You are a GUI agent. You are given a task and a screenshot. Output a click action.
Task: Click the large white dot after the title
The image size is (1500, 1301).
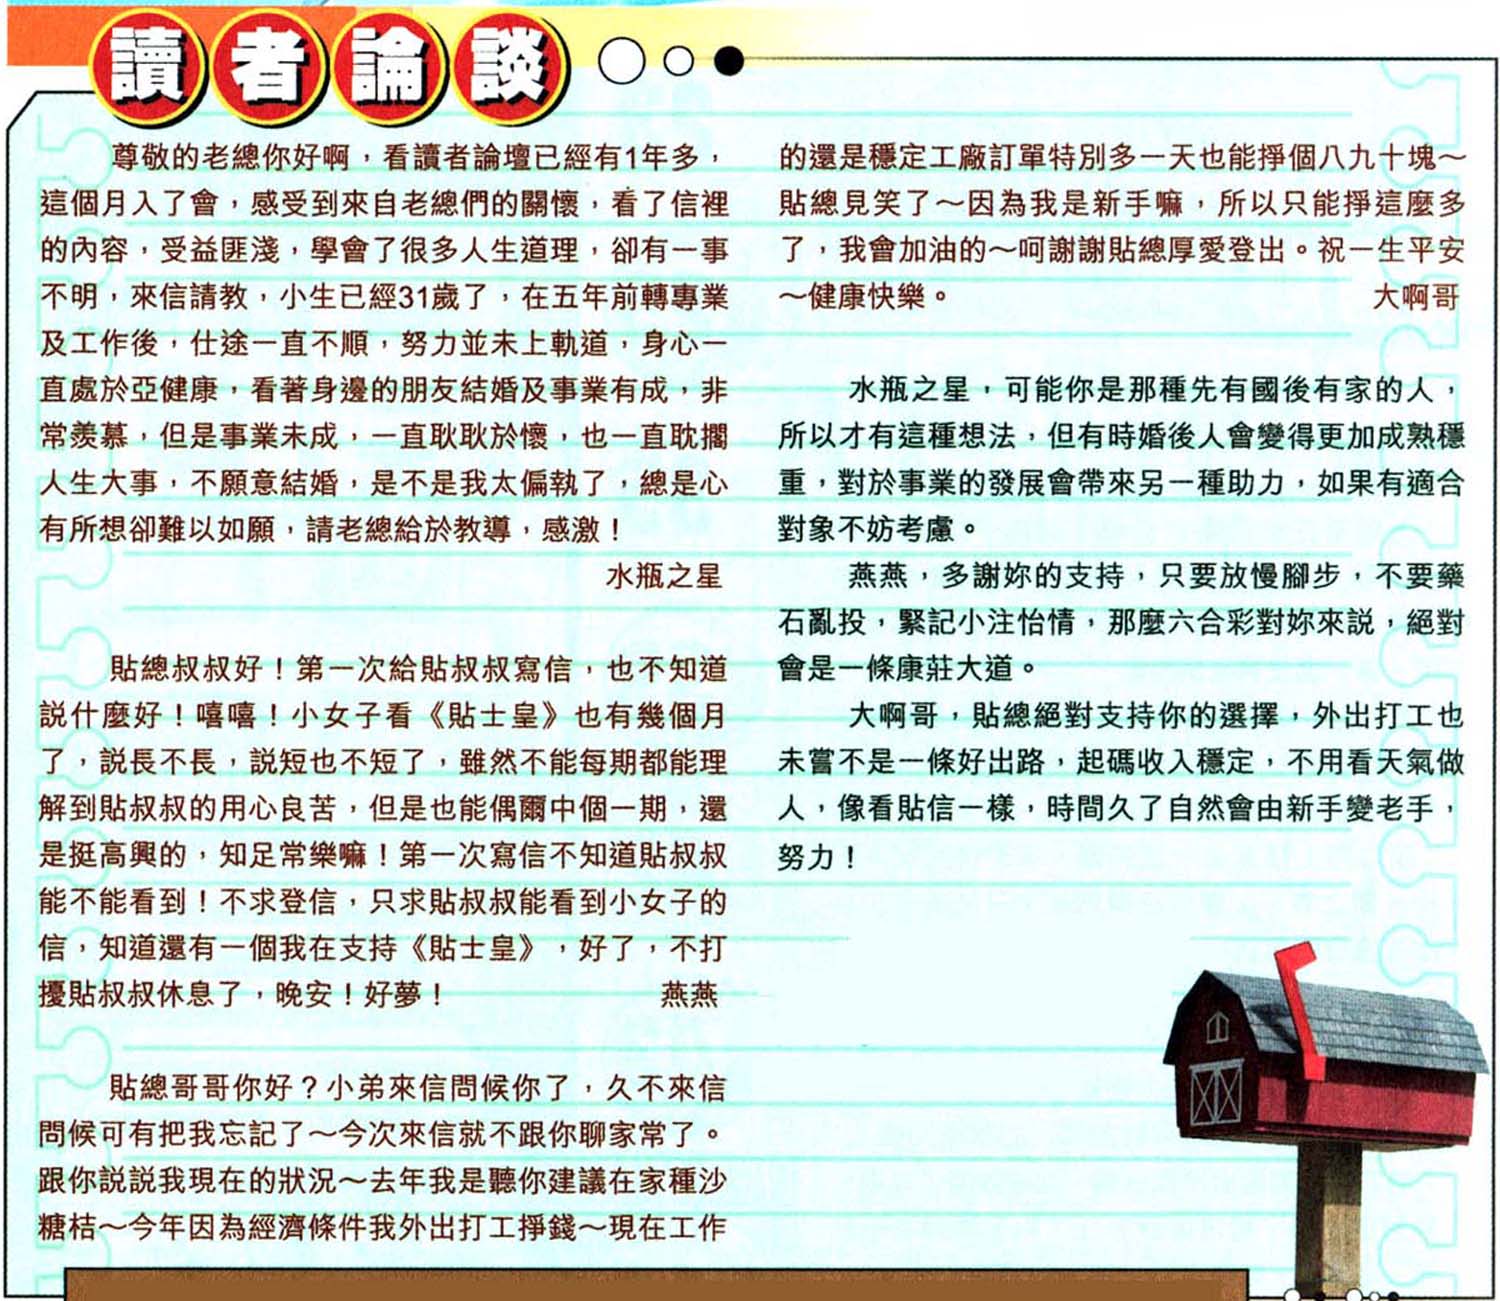click(622, 62)
